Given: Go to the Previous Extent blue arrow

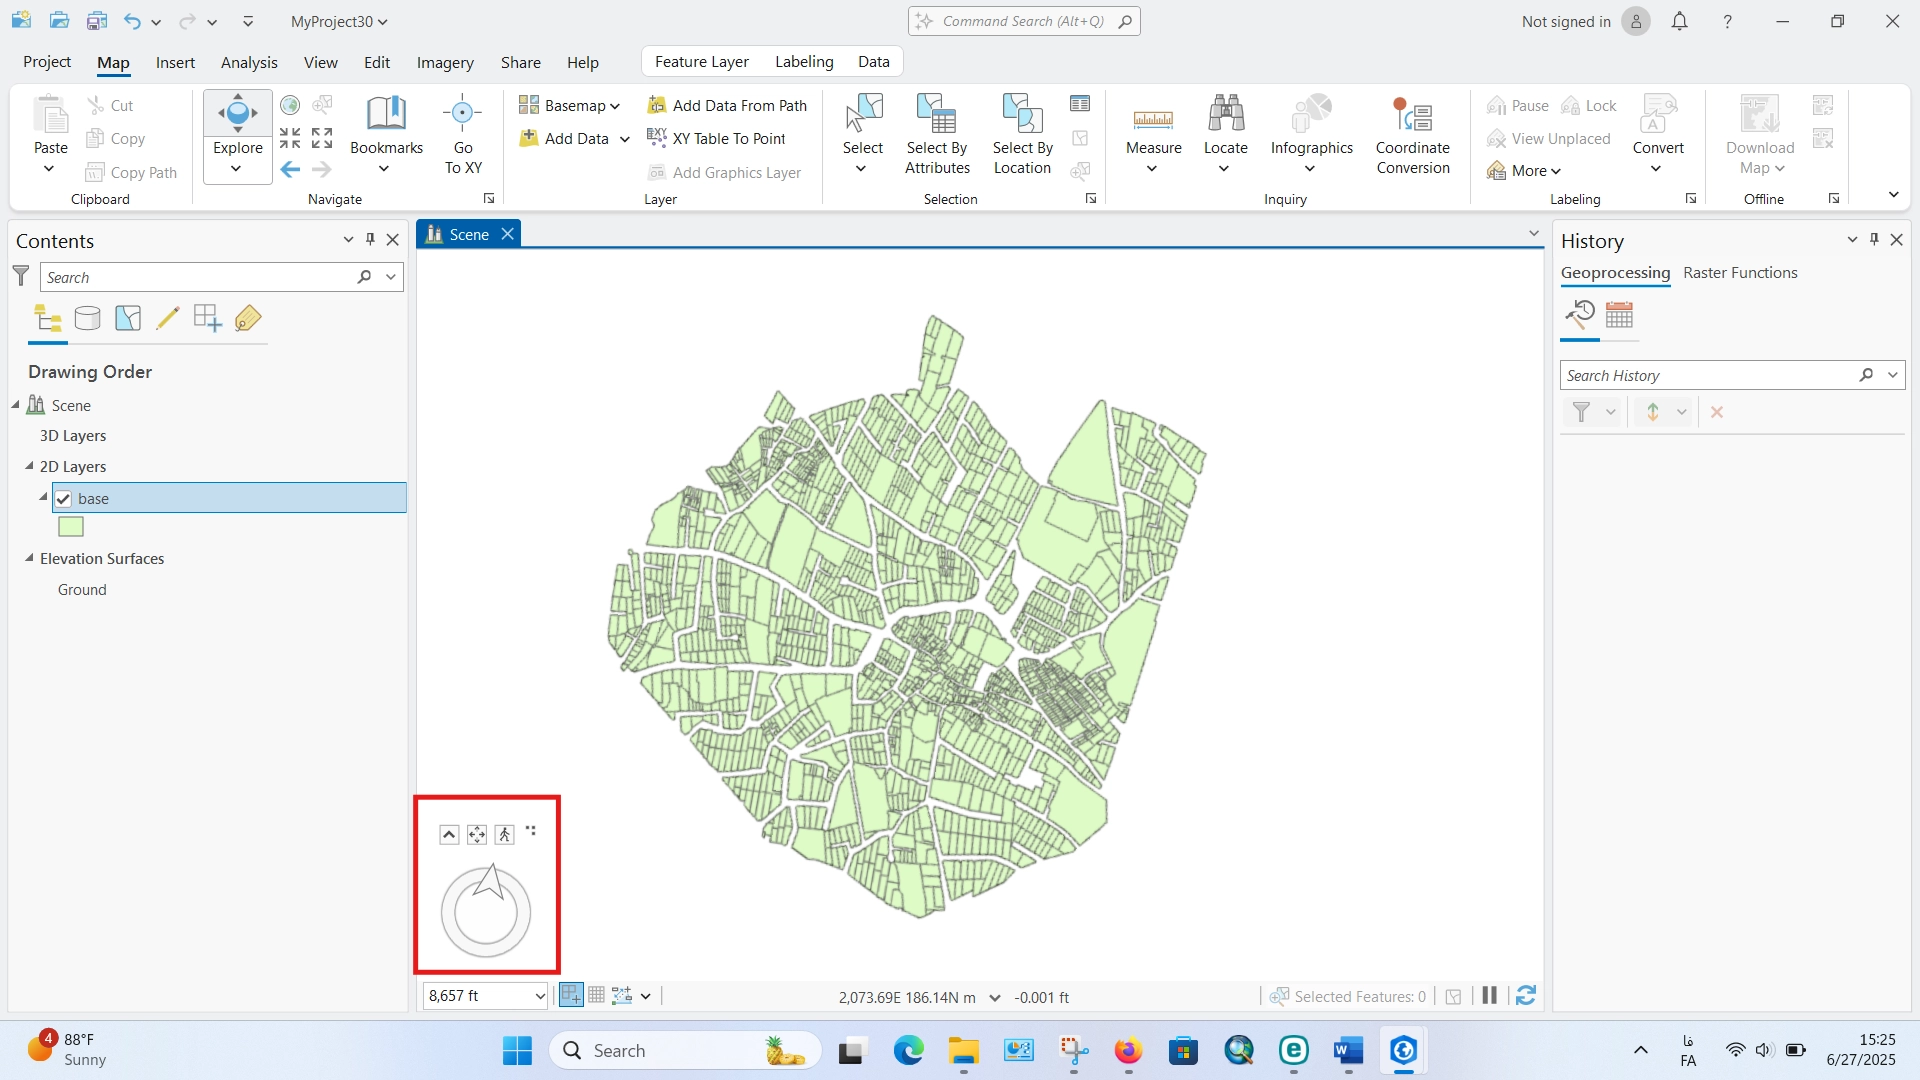Looking at the screenshot, I should [290, 170].
